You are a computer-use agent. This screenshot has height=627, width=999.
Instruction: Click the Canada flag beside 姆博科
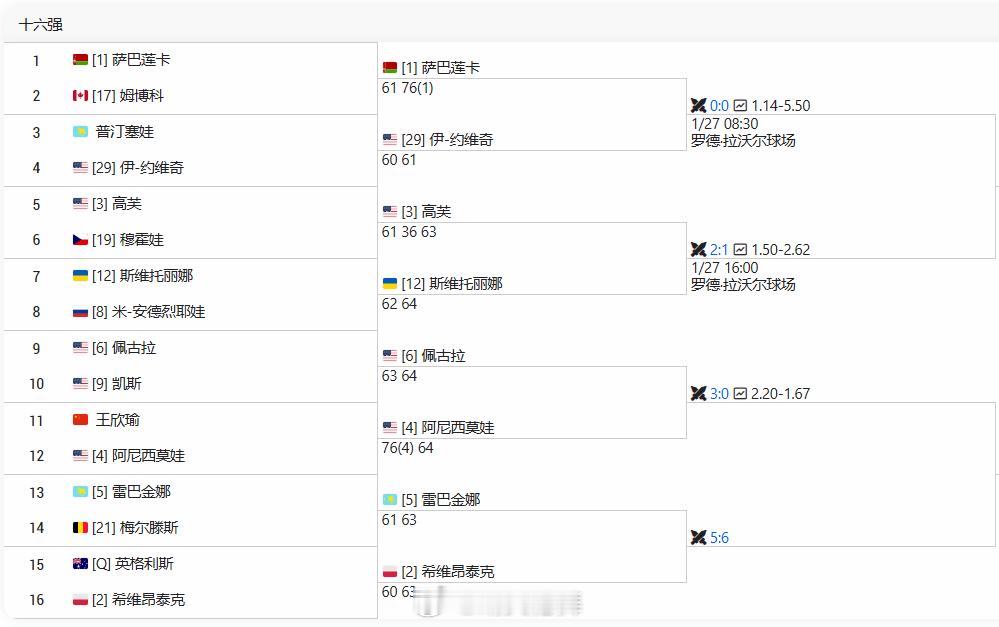(82, 96)
